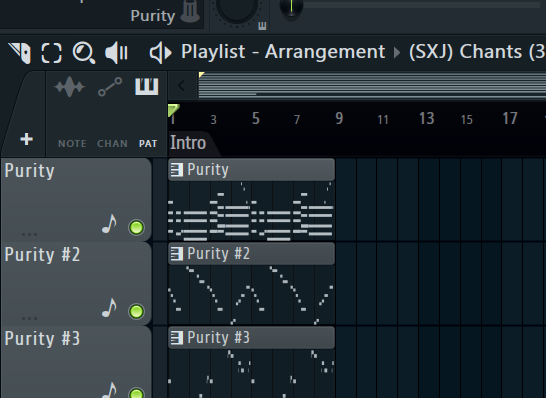Screen dimensions: 546x398
Task: Mute the Purity #3 track with its green LED
Action: [136, 393]
